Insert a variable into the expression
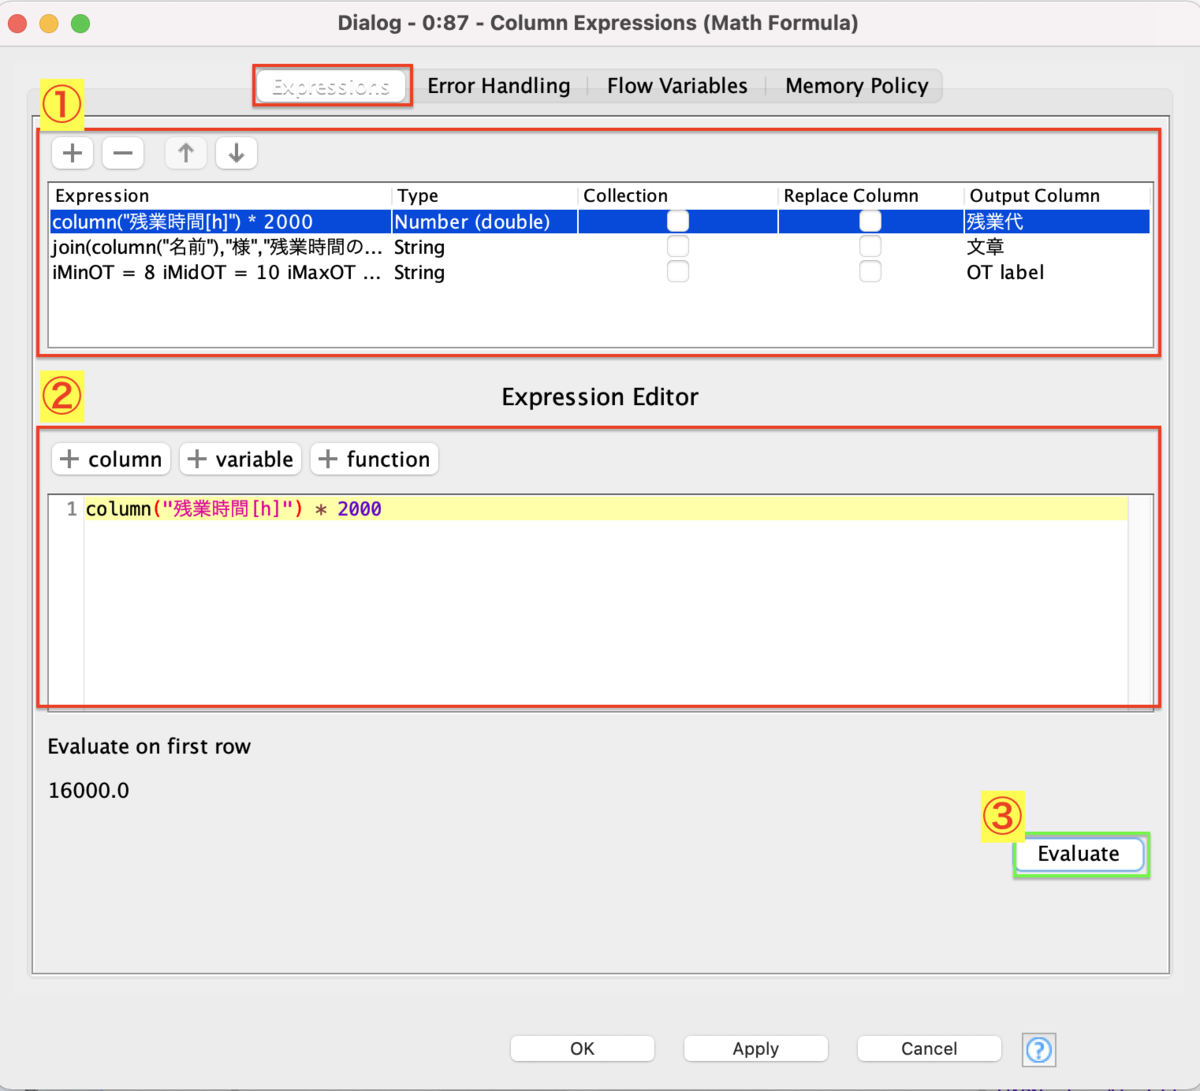 [x=240, y=459]
